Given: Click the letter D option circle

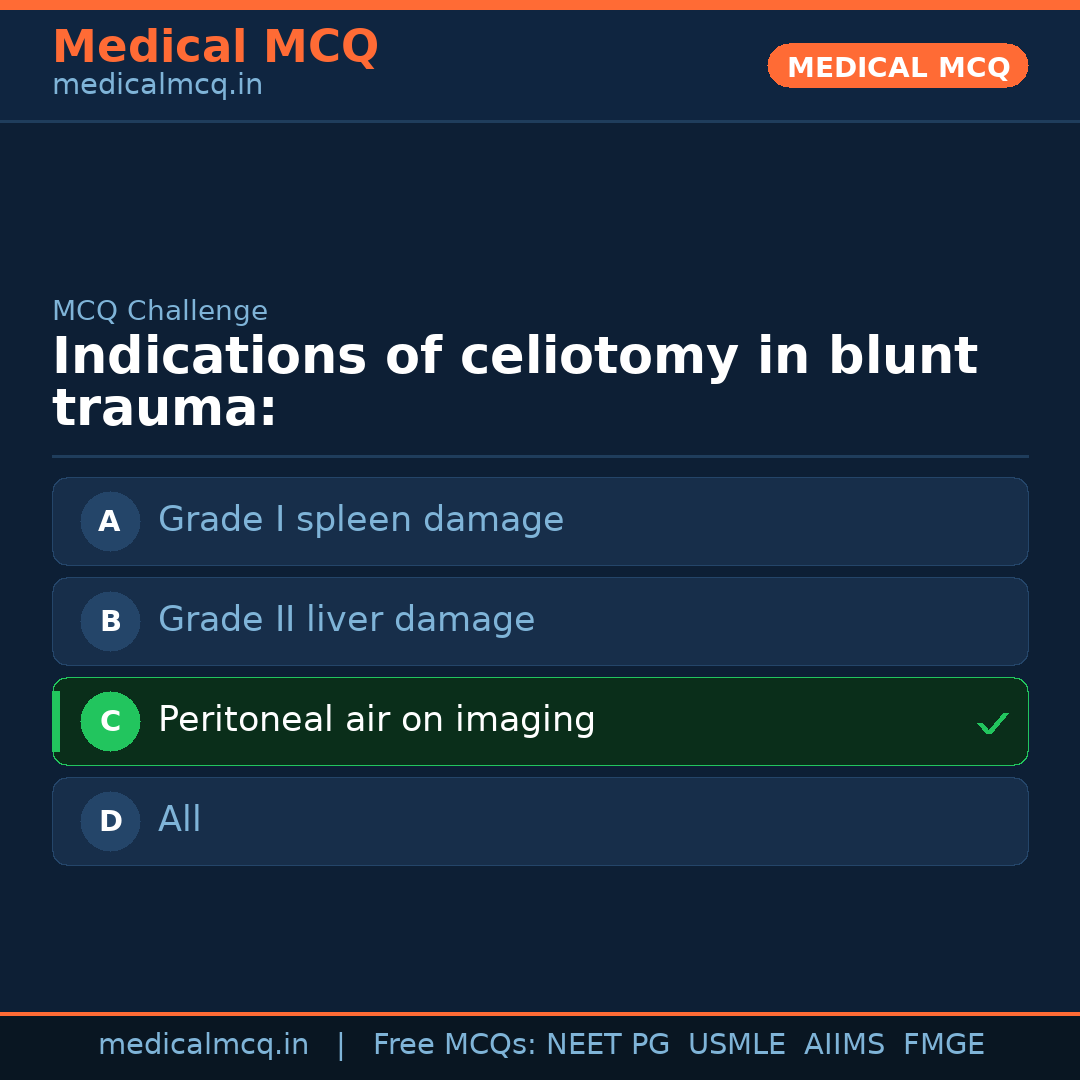Looking at the screenshot, I should pyautogui.click(x=110, y=821).
